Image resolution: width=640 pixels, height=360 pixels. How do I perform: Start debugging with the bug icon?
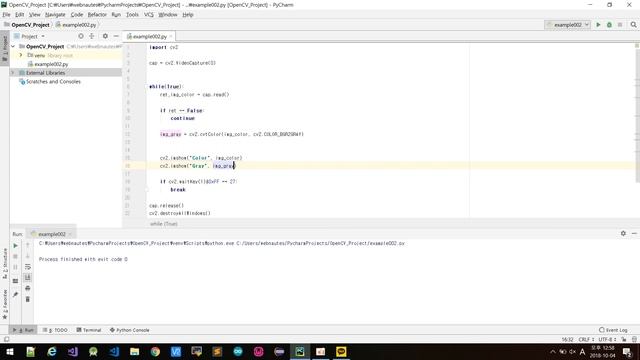[609, 25]
